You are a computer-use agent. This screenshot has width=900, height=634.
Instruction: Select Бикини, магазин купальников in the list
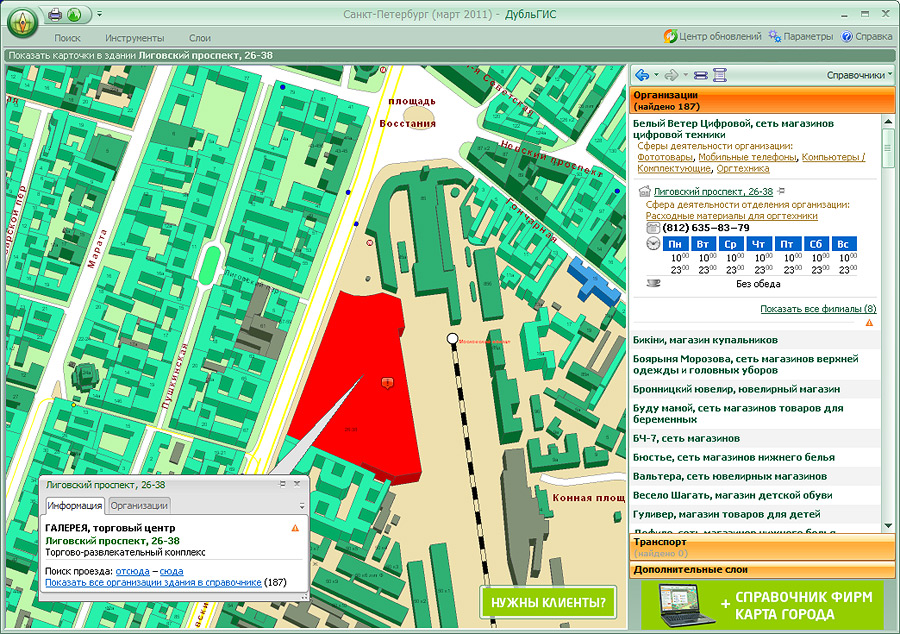click(755, 340)
